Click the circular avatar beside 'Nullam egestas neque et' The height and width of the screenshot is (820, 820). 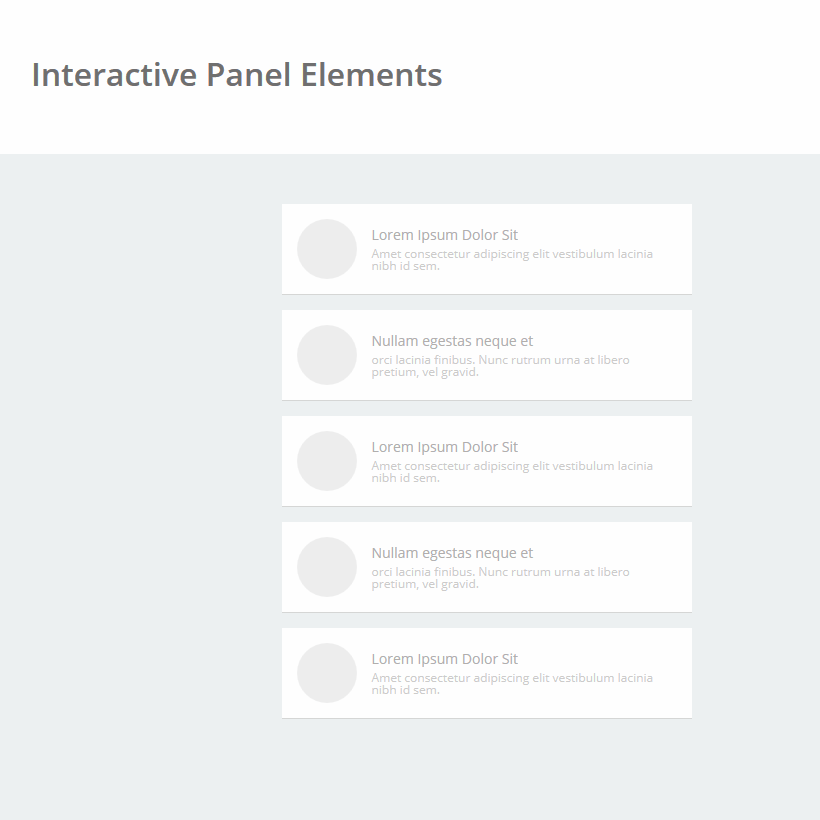[326, 355]
